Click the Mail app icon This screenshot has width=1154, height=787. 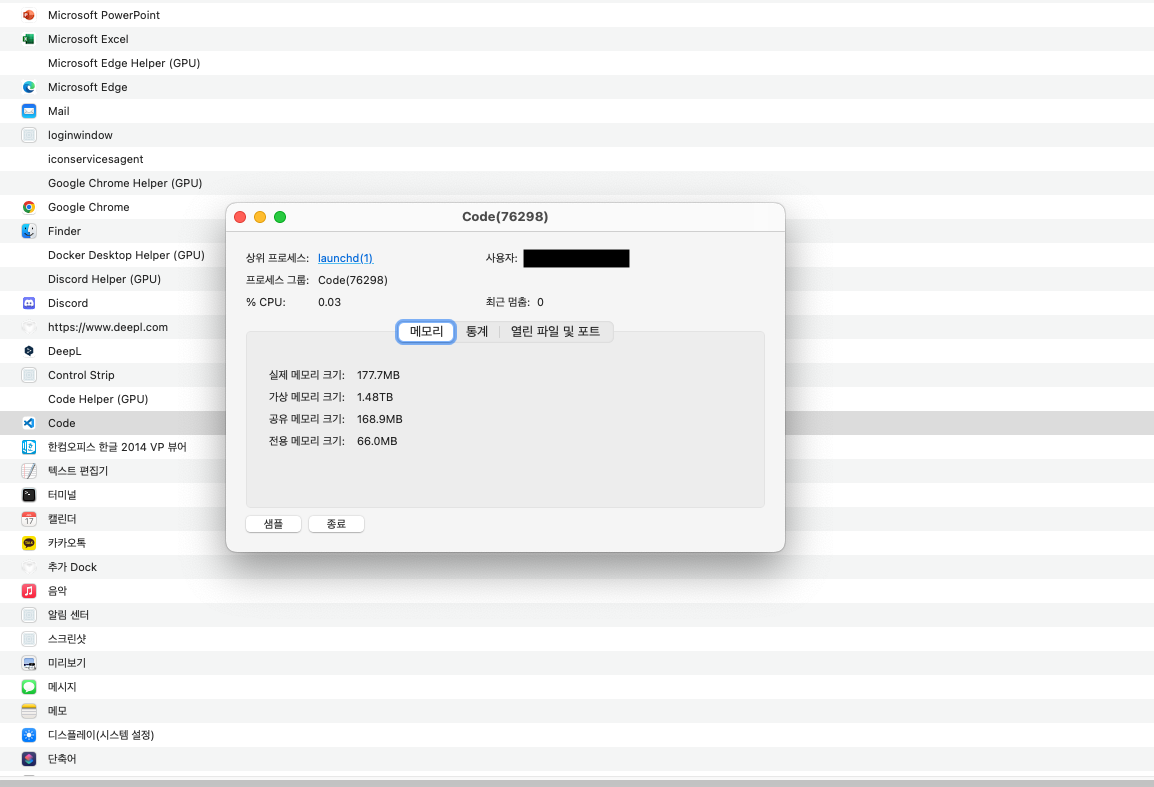[29, 111]
